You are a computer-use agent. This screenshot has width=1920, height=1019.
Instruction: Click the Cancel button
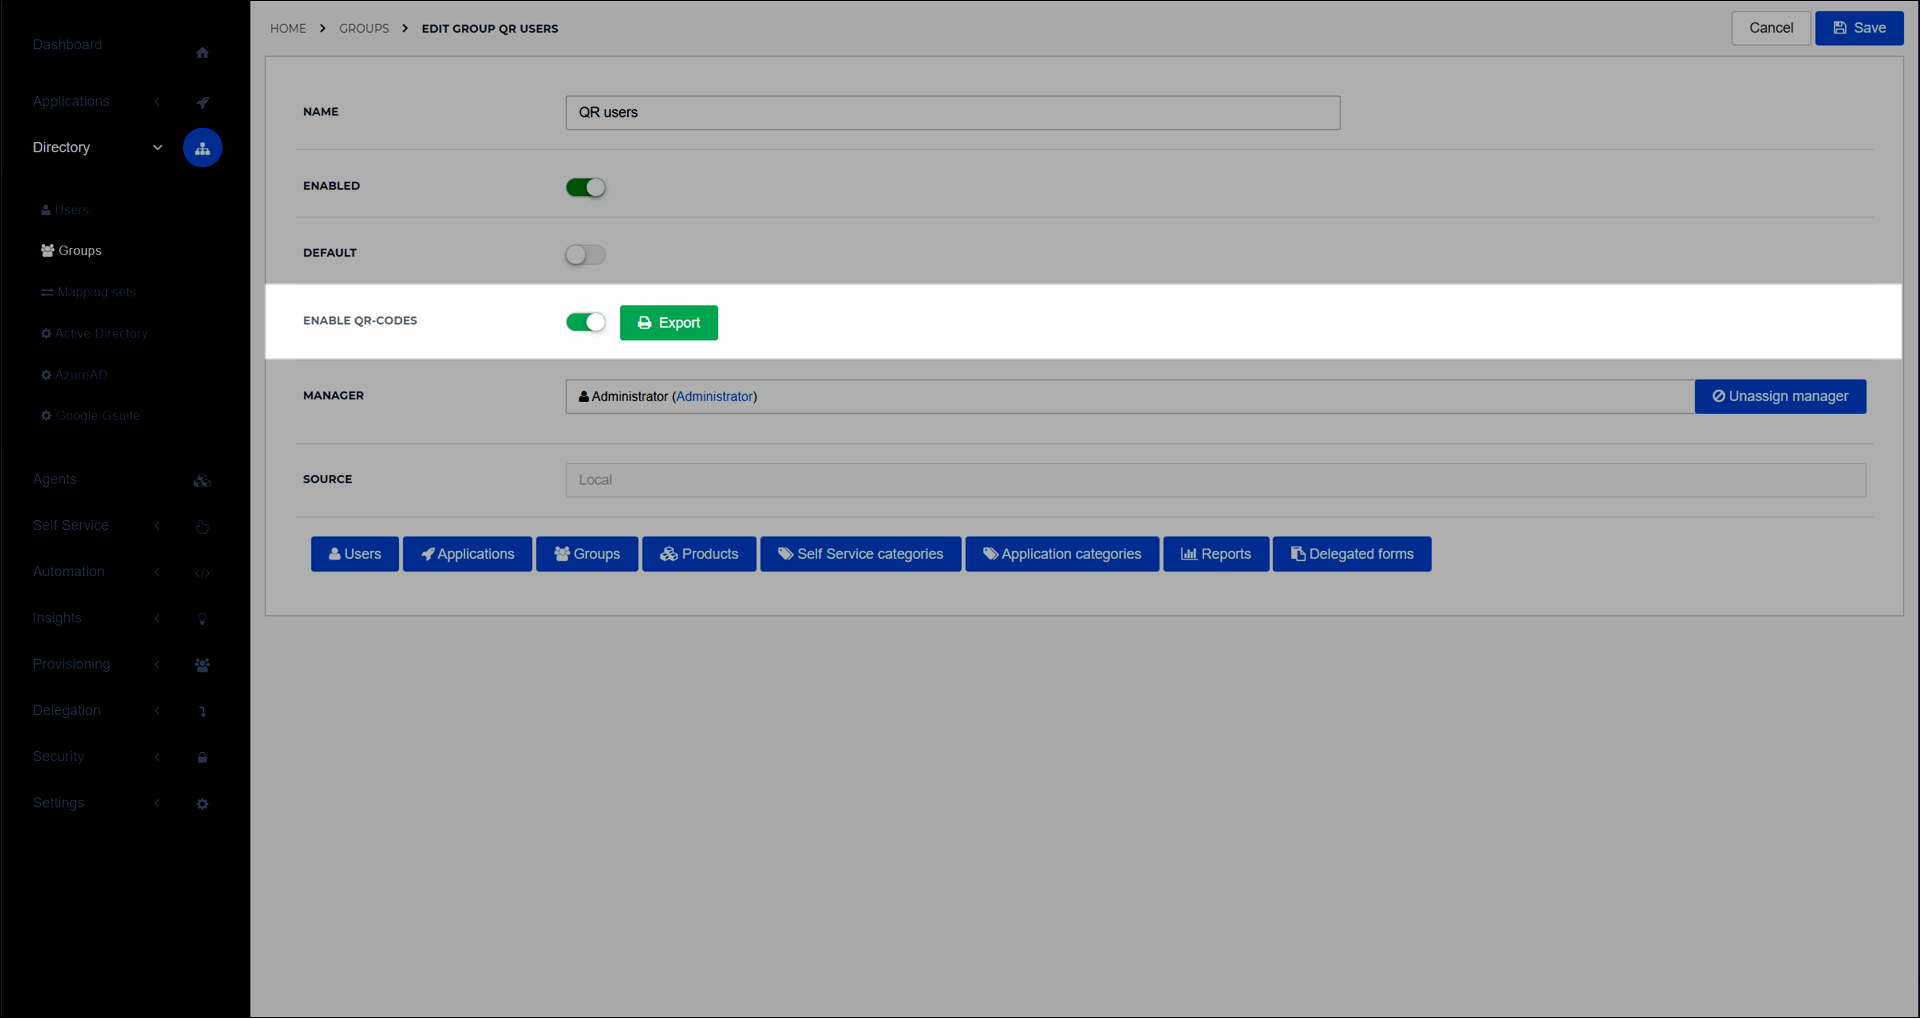tap(1771, 28)
